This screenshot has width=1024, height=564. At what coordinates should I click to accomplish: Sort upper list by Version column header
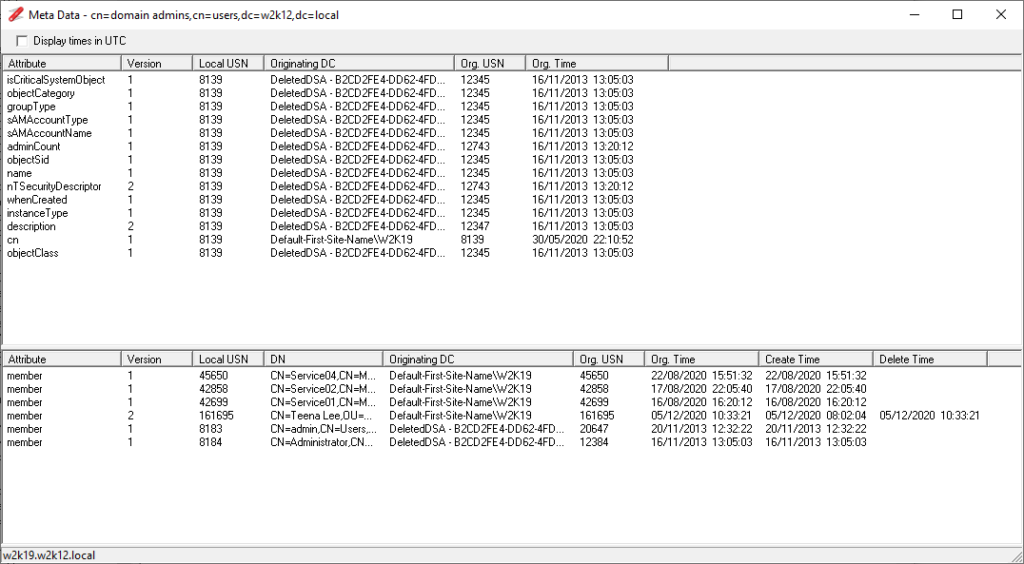tap(157, 63)
